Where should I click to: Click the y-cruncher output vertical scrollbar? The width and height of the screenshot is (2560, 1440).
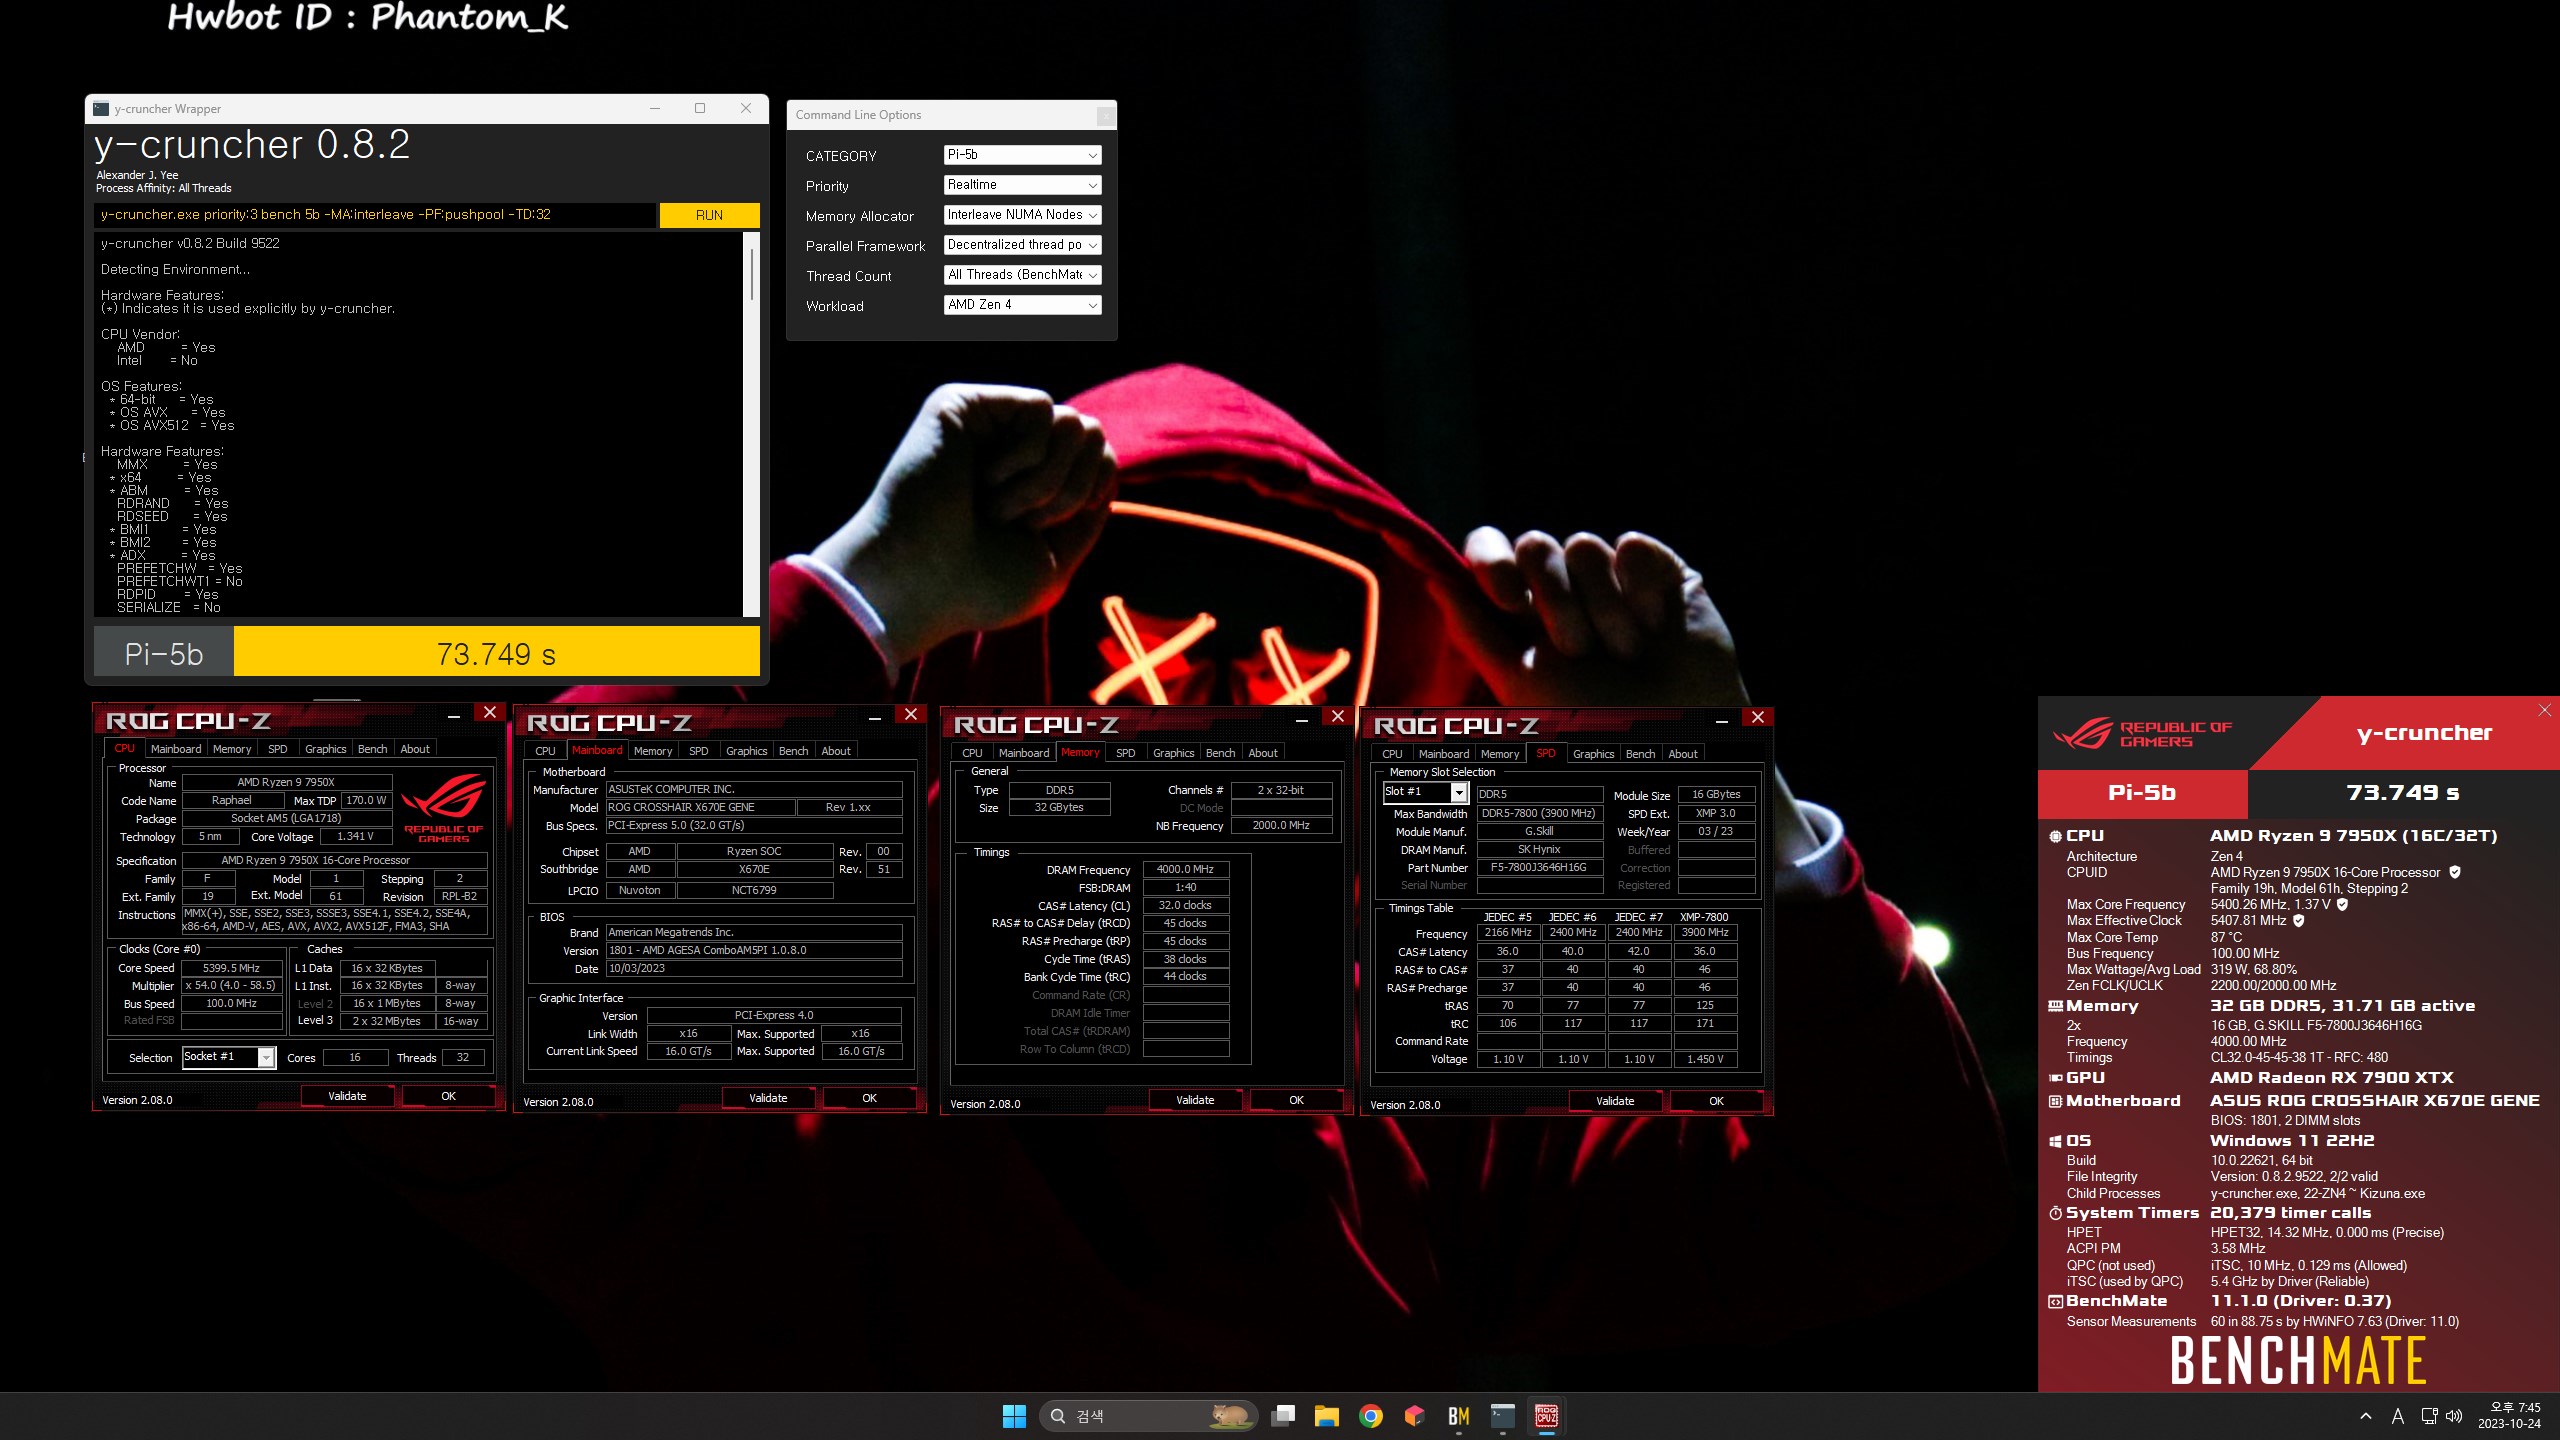[x=751, y=425]
